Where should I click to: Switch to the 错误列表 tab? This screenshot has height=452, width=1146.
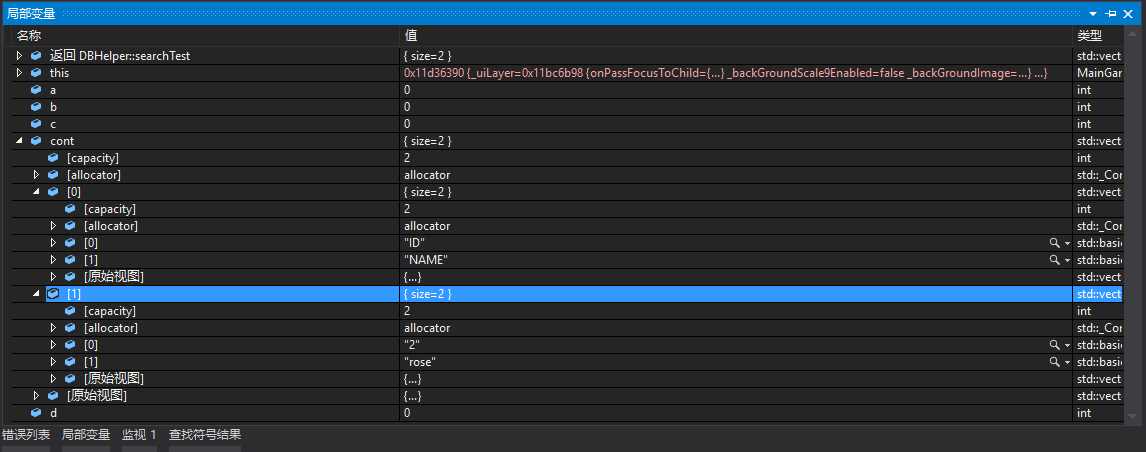tap(26, 434)
